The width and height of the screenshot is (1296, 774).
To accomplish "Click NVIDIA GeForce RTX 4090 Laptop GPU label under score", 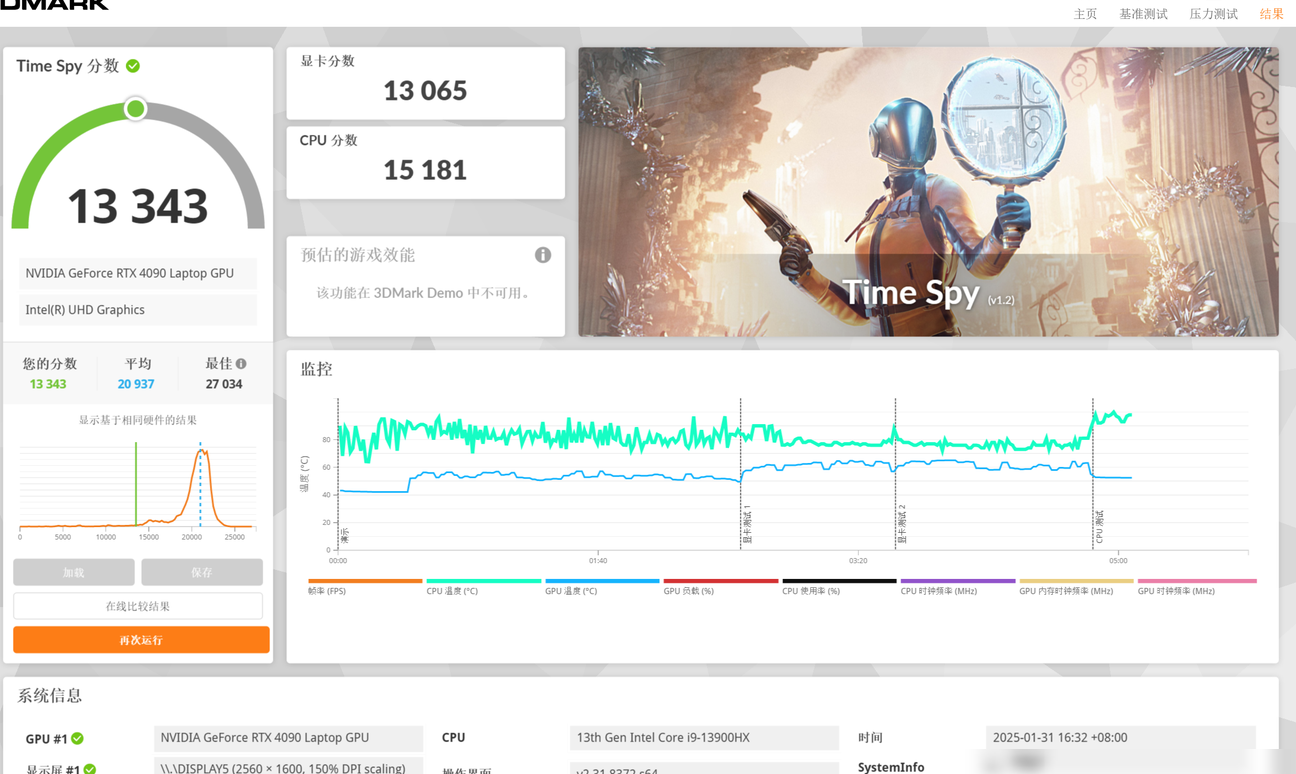I will click(x=138, y=273).
